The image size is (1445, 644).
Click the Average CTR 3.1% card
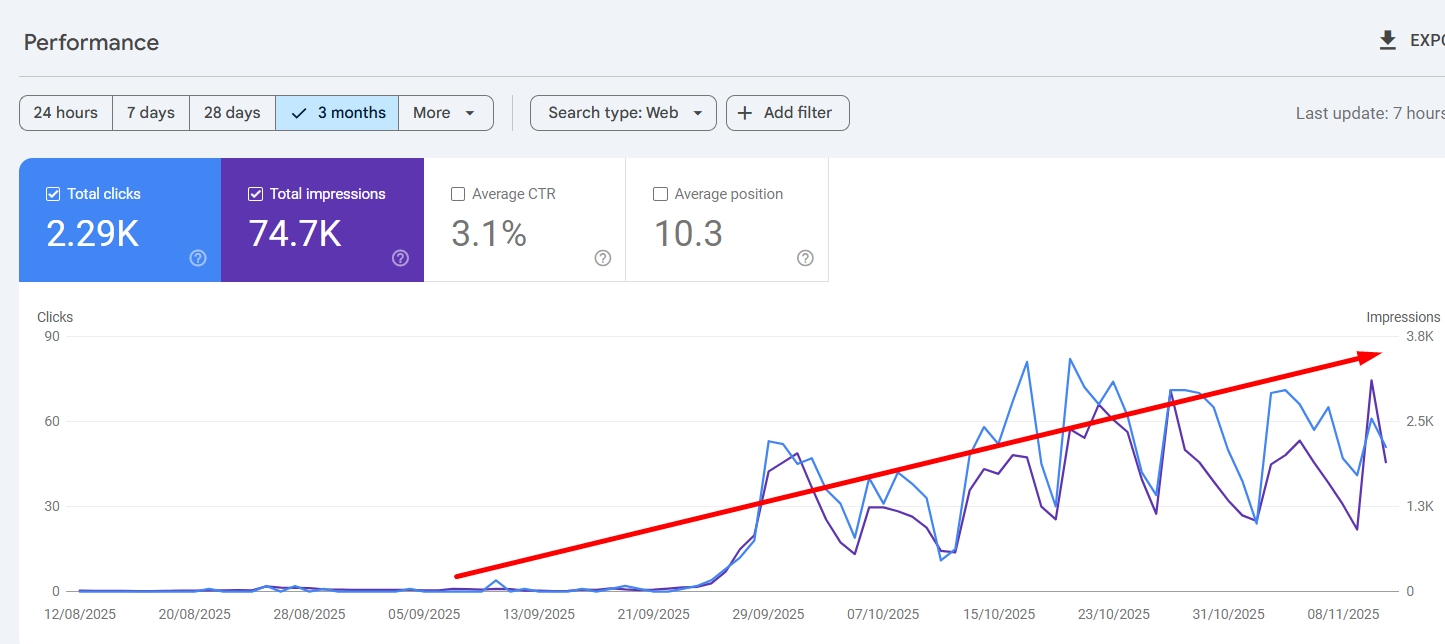[525, 220]
